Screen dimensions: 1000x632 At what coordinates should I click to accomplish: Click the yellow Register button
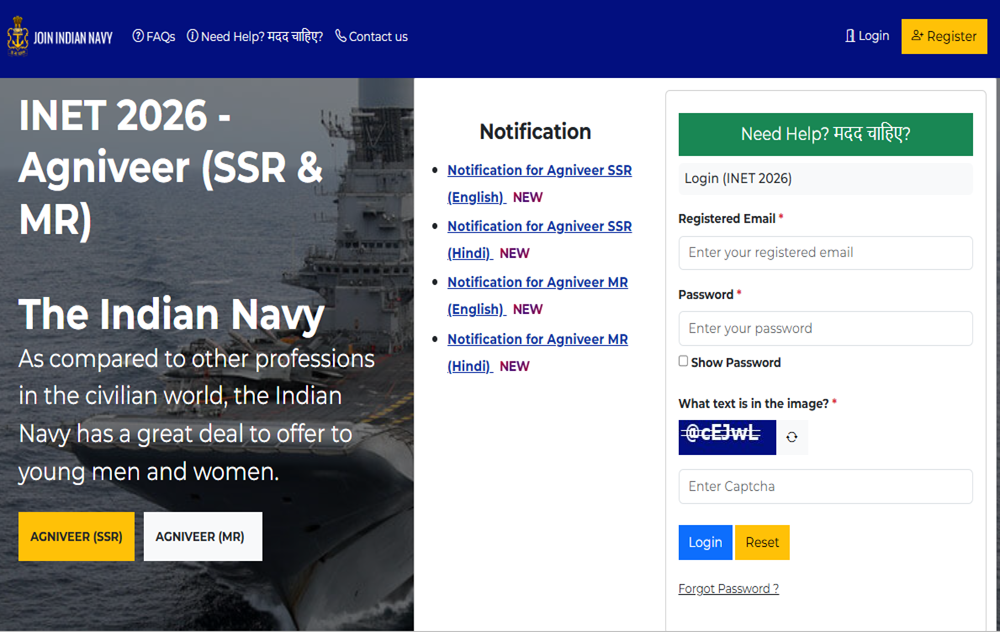(x=944, y=36)
